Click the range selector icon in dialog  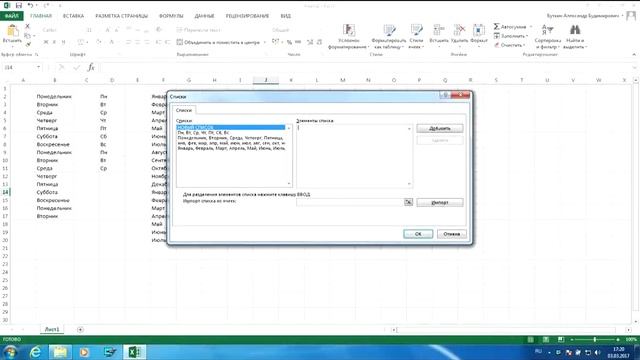click(x=408, y=202)
